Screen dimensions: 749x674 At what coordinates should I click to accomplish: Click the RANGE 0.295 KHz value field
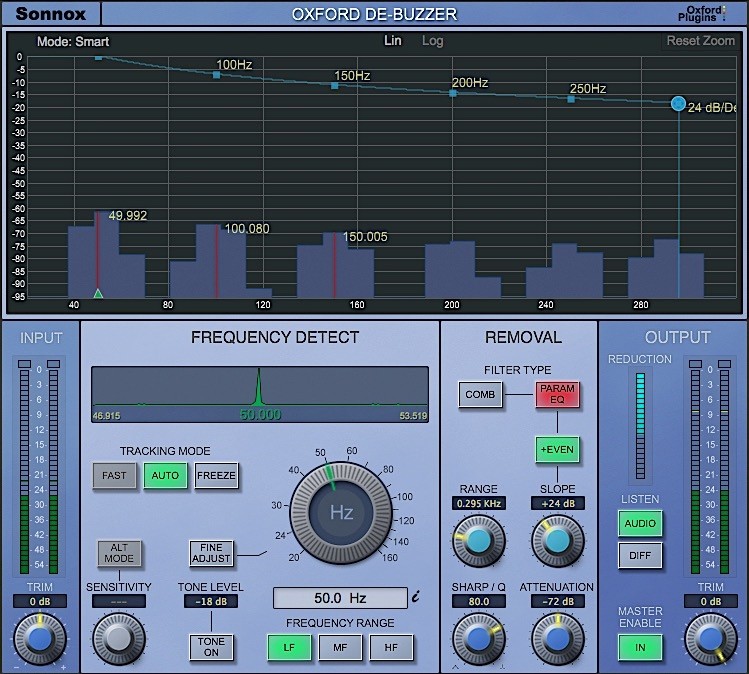(x=479, y=503)
